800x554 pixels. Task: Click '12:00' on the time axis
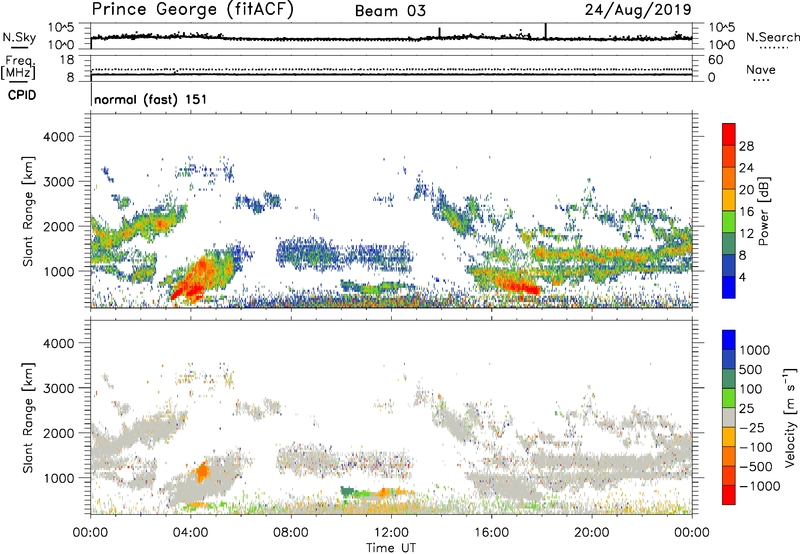pos(391,533)
